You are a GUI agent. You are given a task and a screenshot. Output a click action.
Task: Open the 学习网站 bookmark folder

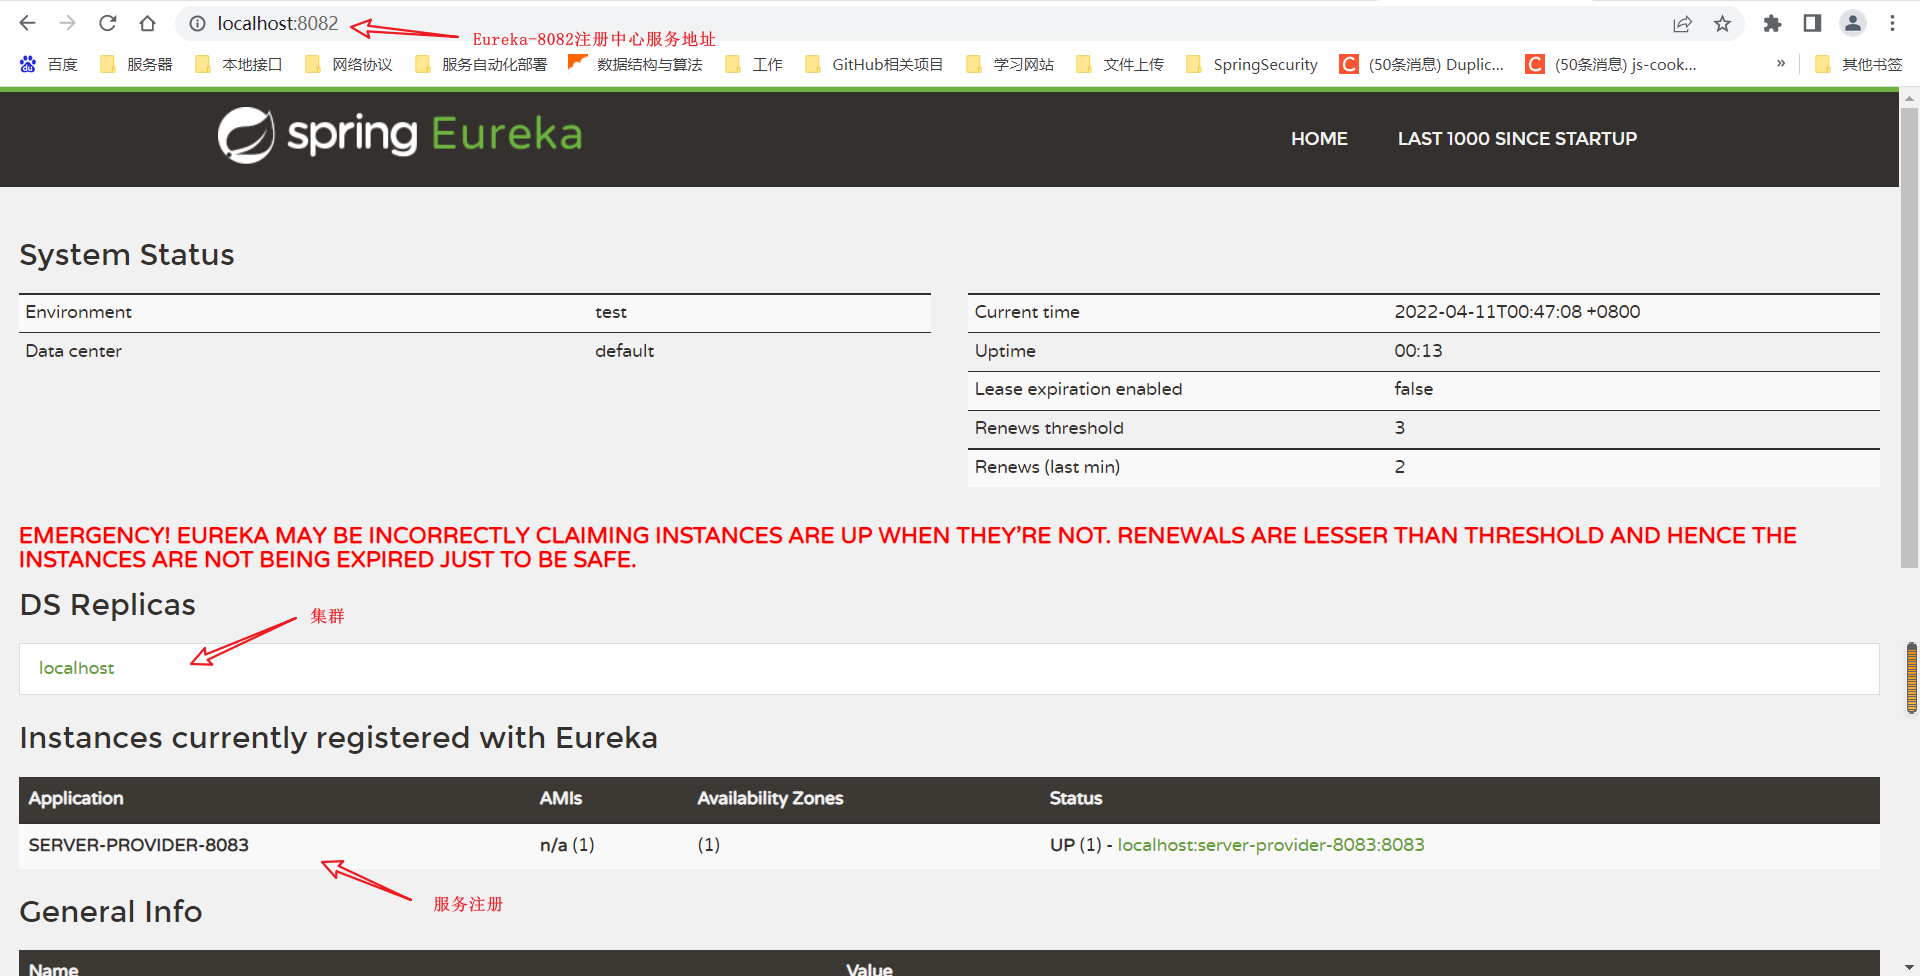pos(1010,64)
